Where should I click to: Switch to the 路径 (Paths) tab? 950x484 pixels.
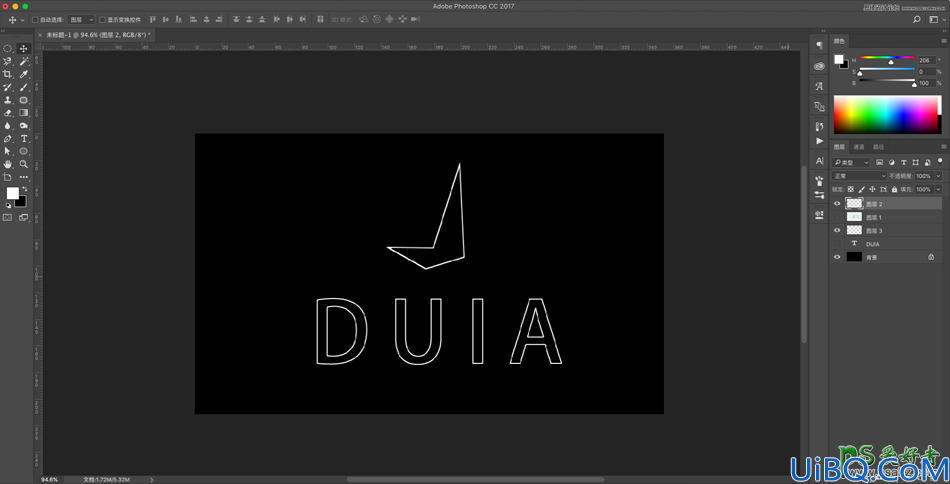879,147
